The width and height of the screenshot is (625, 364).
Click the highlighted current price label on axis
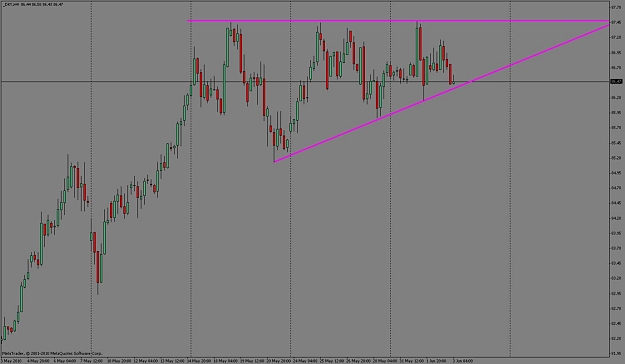pyautogui.click(x=617, y=81)
